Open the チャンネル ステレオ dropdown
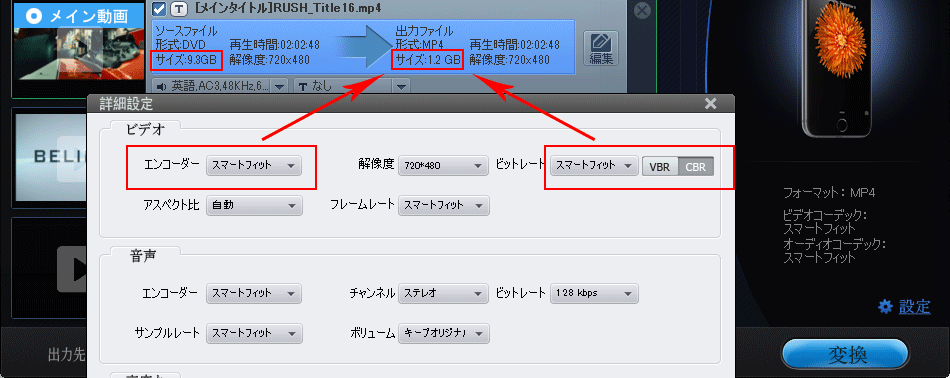This screenshot has height=378, width=950. click(x=443, y=294)
